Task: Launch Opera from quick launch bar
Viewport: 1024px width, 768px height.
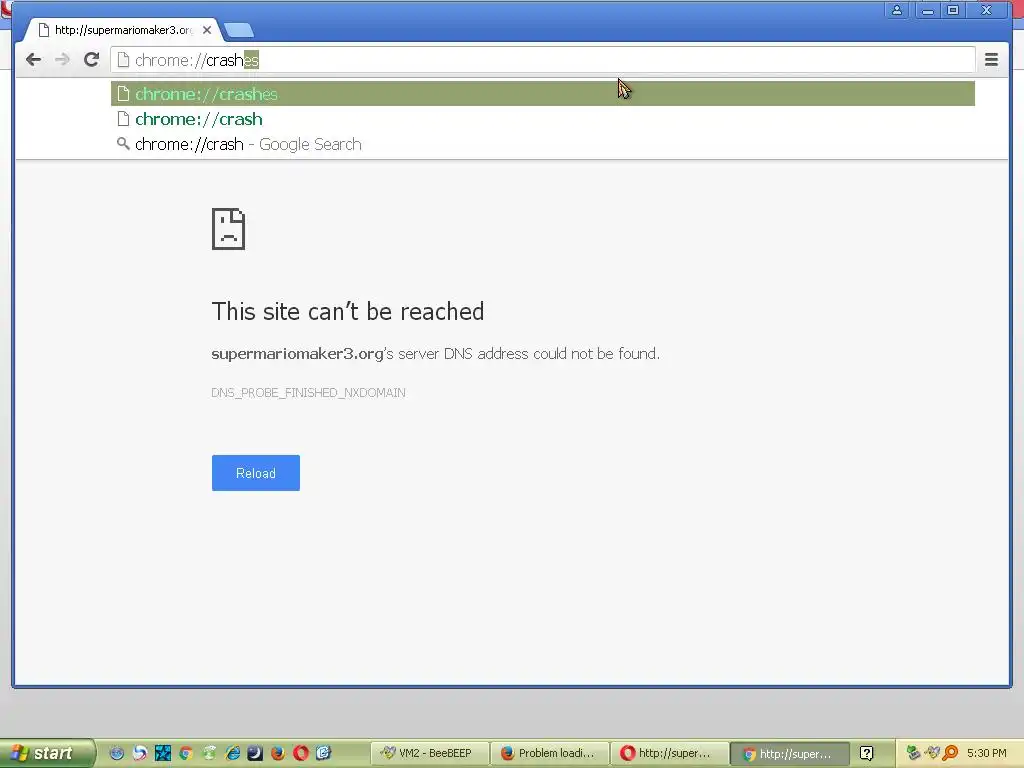Action: click(300, 753)
